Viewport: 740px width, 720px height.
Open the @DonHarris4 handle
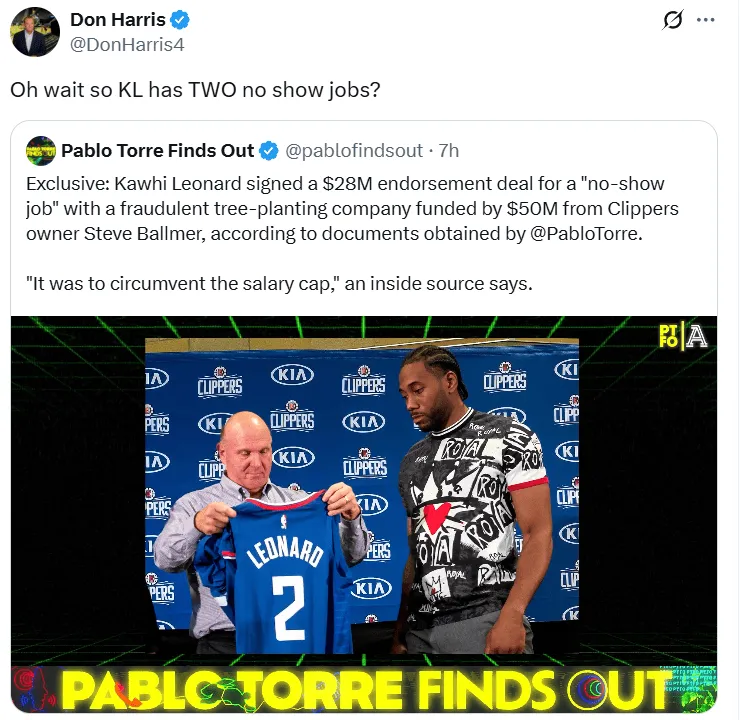coord(127,45)
